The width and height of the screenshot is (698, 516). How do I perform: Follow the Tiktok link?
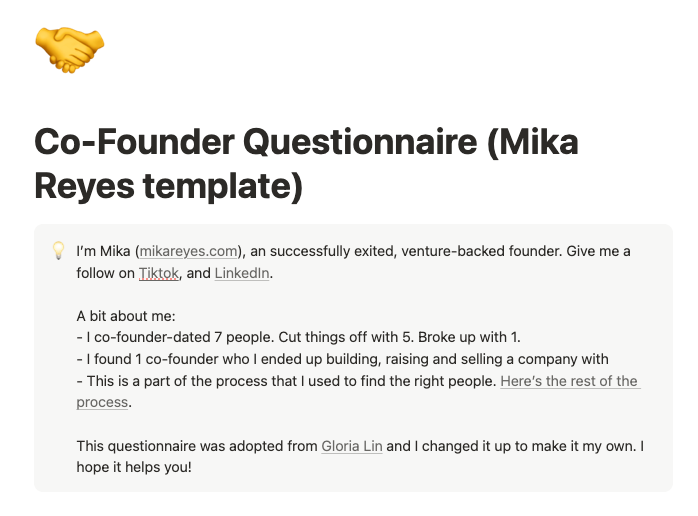[158, 272]
